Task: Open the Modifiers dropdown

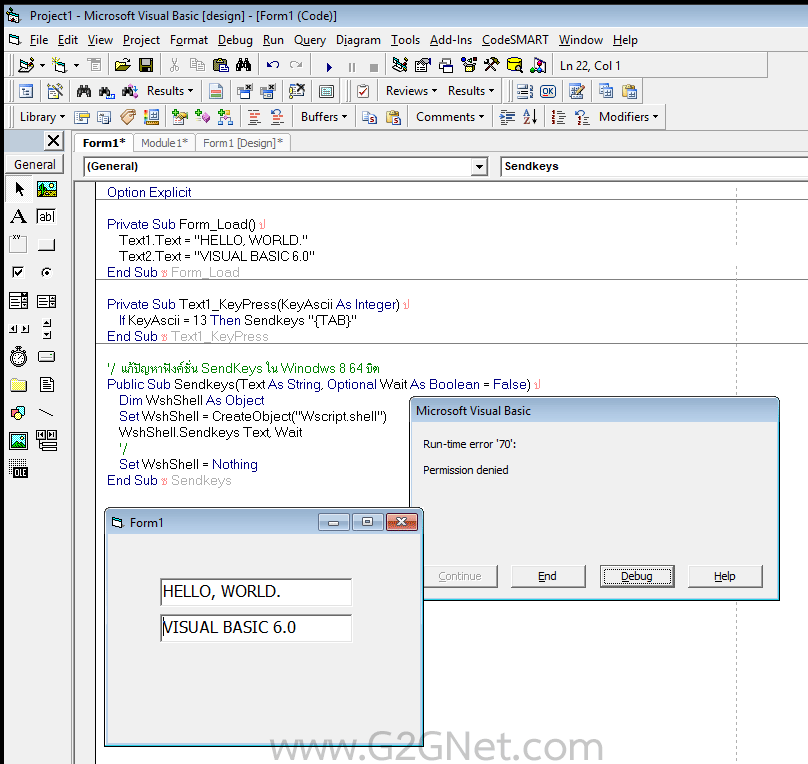Action: 628,117
